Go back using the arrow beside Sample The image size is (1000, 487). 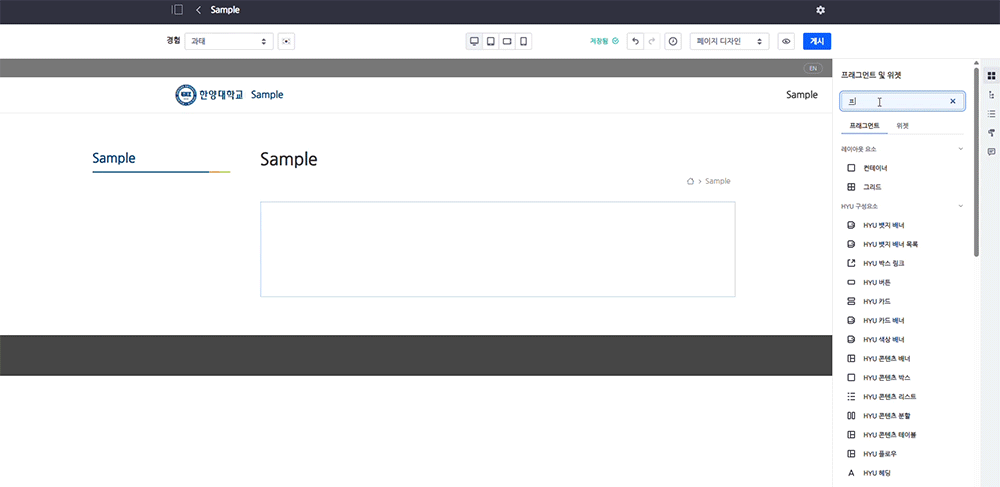(198, 10)
